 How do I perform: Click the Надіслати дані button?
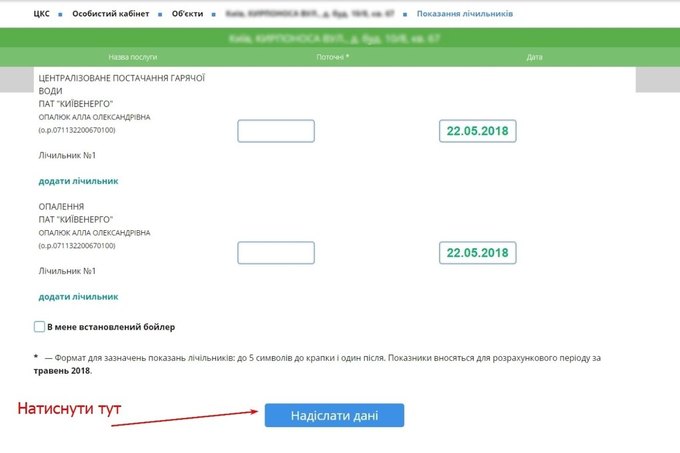334,415
